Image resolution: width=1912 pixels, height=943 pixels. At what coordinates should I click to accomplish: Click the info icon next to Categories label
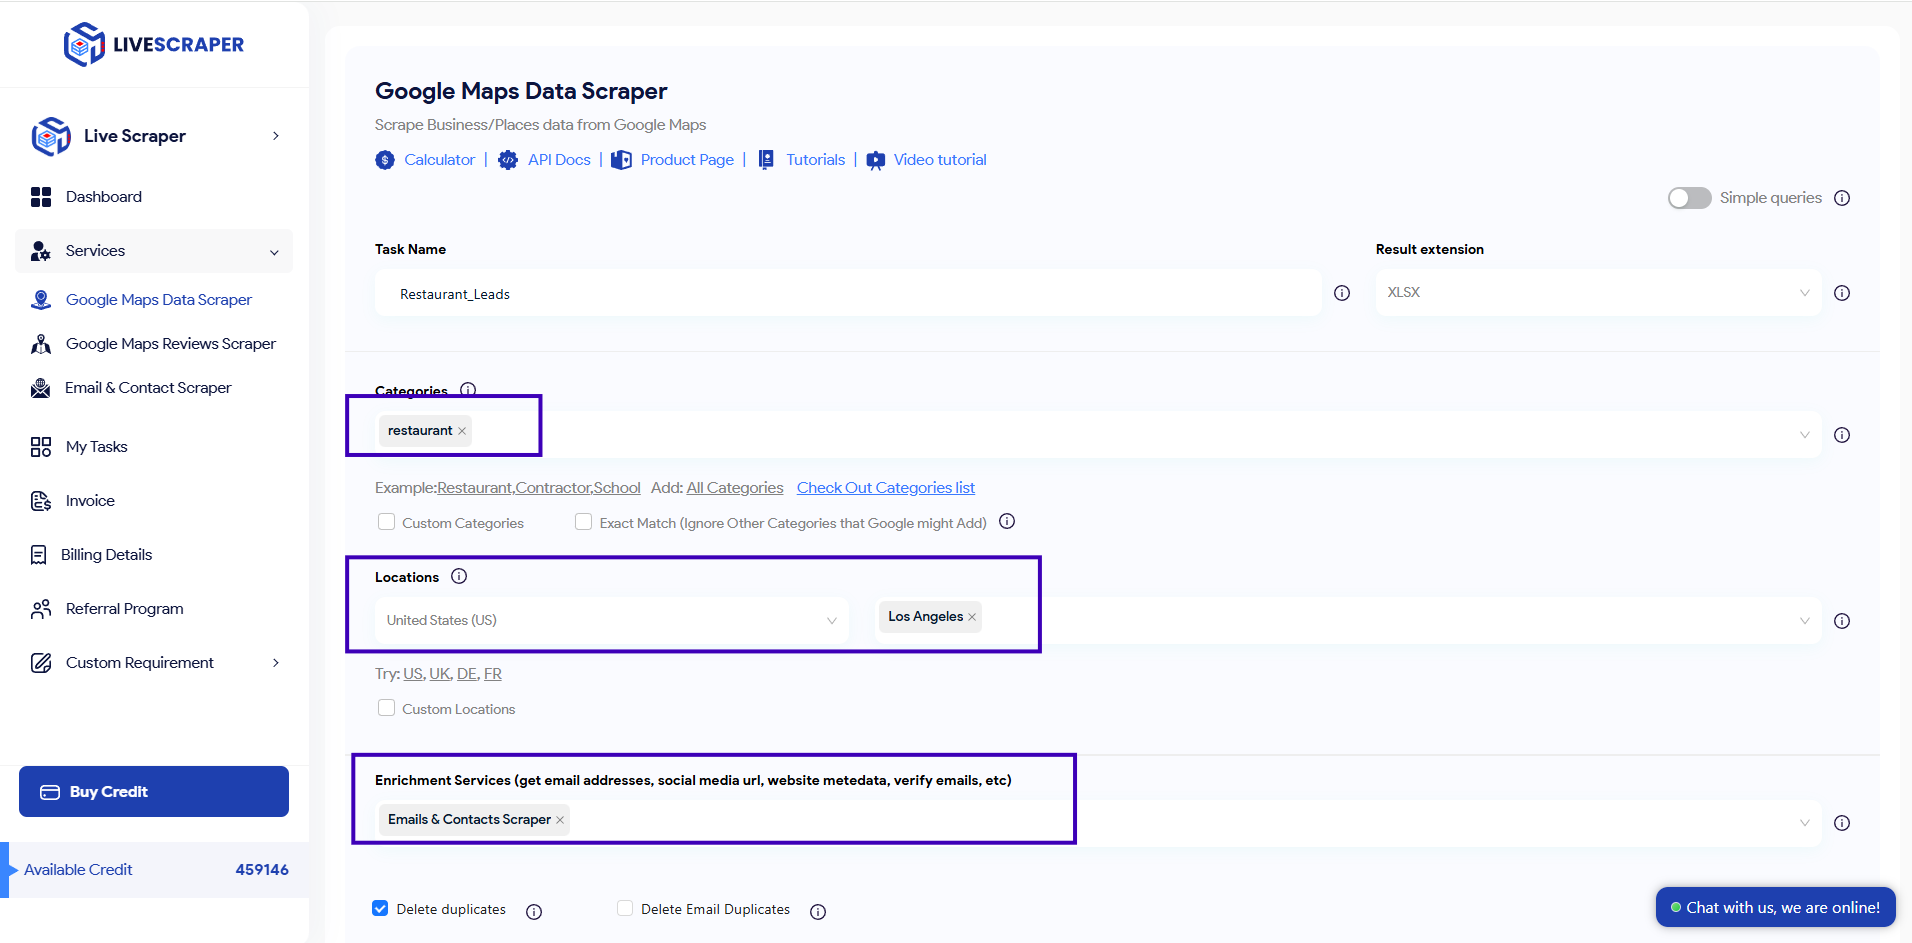click(468, 389)
